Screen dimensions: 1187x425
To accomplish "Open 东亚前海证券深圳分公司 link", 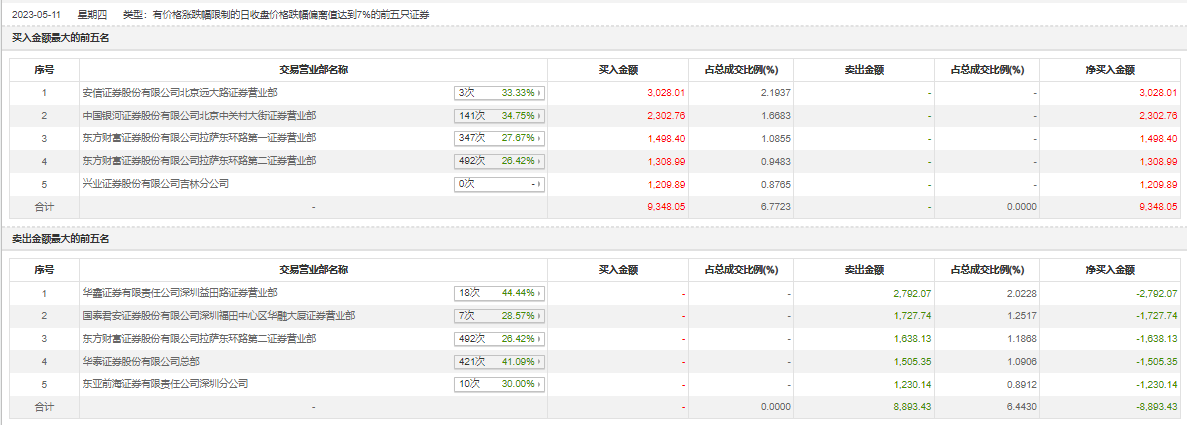I will [x=165, y=383].
